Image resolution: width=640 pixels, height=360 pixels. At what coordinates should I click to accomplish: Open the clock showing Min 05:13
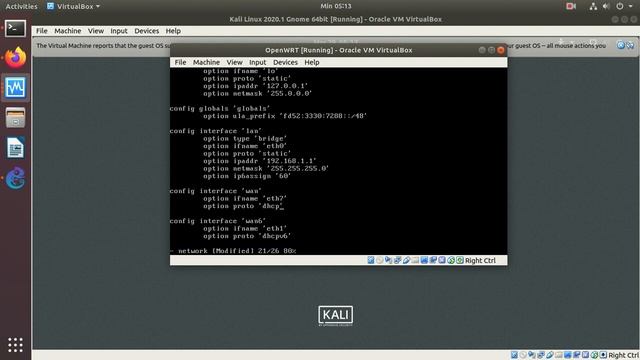pyautogui.click(x=336, y=6)
